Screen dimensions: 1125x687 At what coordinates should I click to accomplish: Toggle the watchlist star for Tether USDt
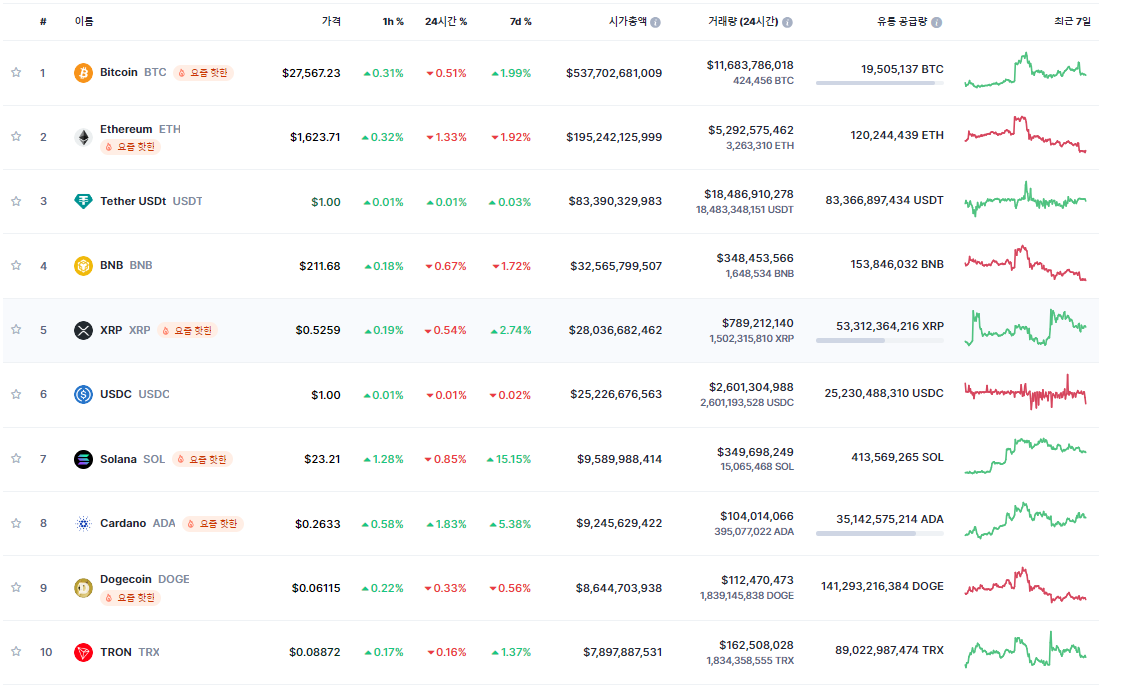(x=16, y=201)
